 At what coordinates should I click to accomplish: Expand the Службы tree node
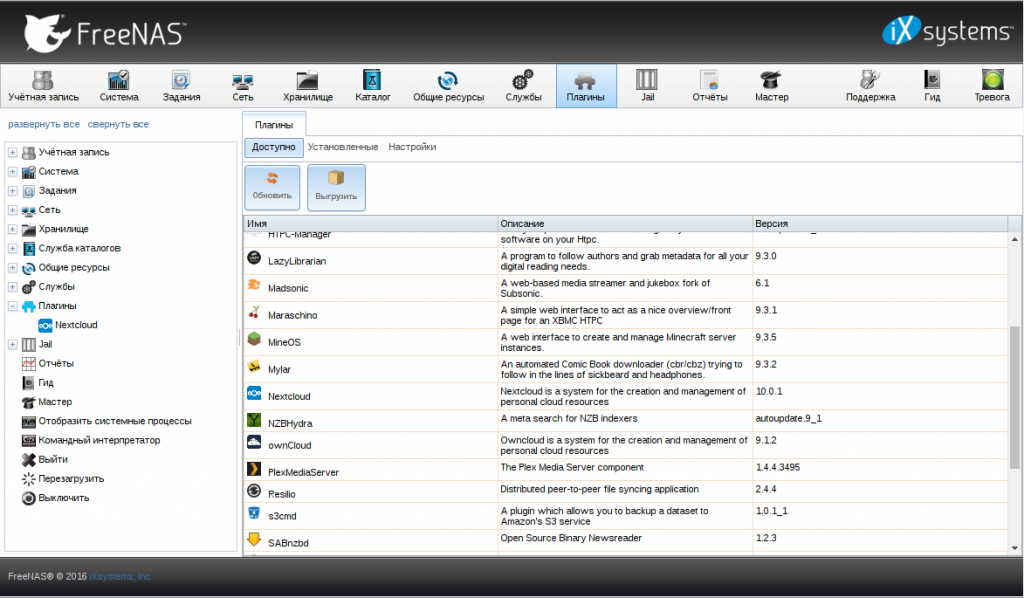click(x=12, y=287)
